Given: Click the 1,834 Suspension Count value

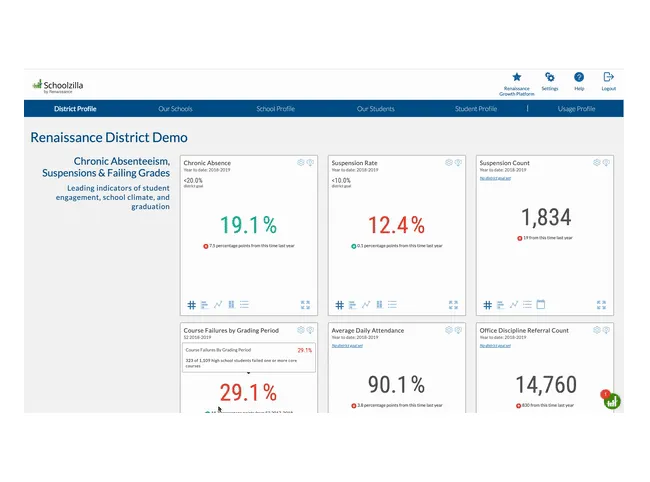Looking at the screenshot, I should click(546, 218).
